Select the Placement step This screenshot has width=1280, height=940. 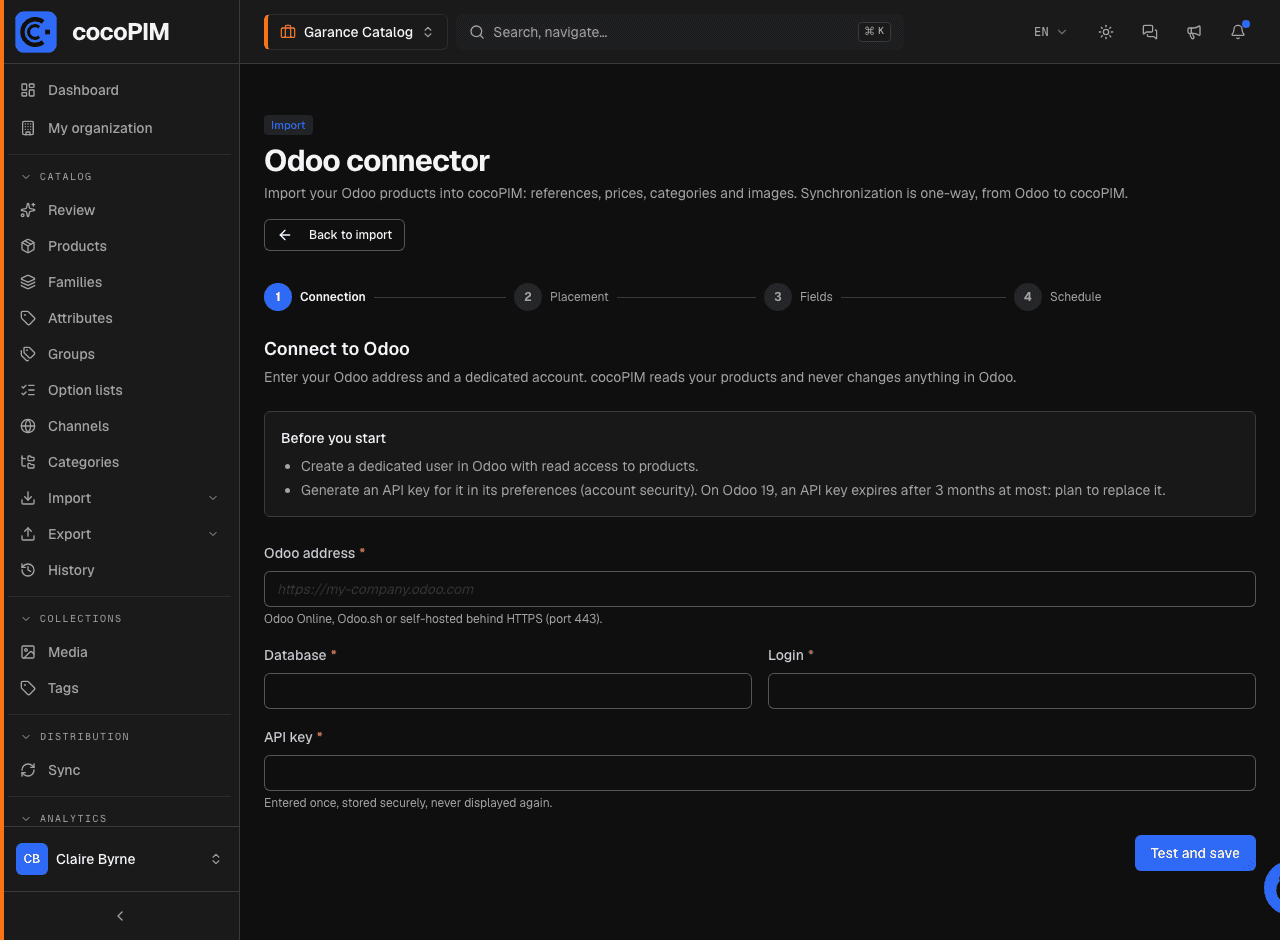[562, 297]
